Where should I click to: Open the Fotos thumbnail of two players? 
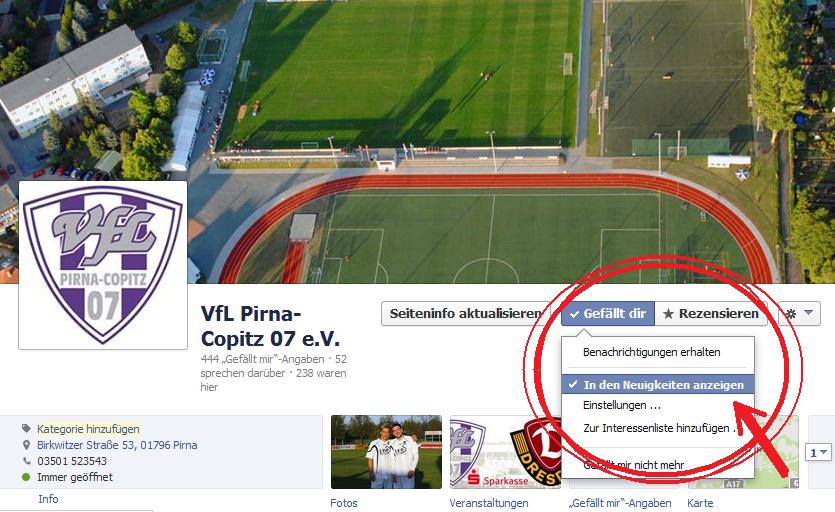[386, 452]
